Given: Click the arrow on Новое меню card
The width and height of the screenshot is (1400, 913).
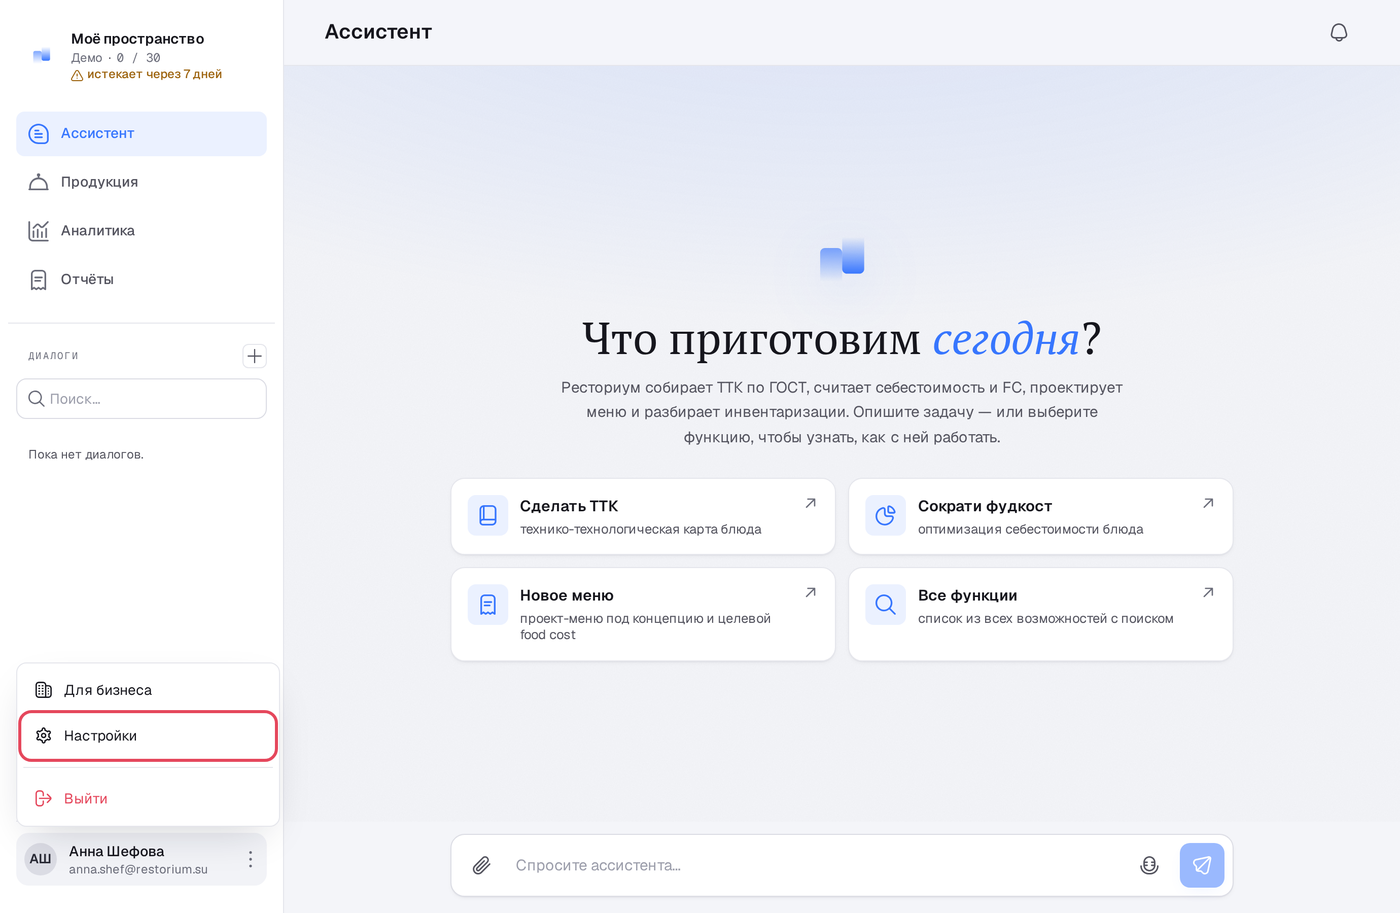Looking at the screenshot, I should click(x=811, y=592).
